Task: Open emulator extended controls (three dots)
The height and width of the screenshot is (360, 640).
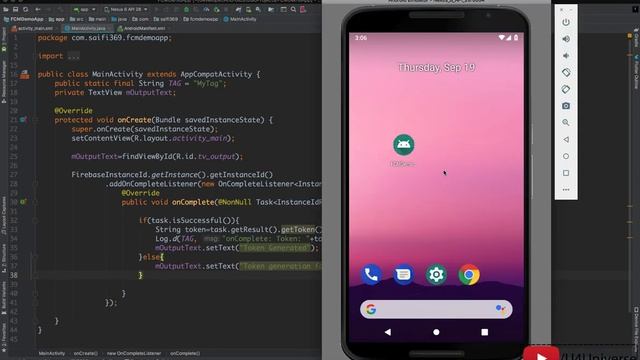Action: 566,189
